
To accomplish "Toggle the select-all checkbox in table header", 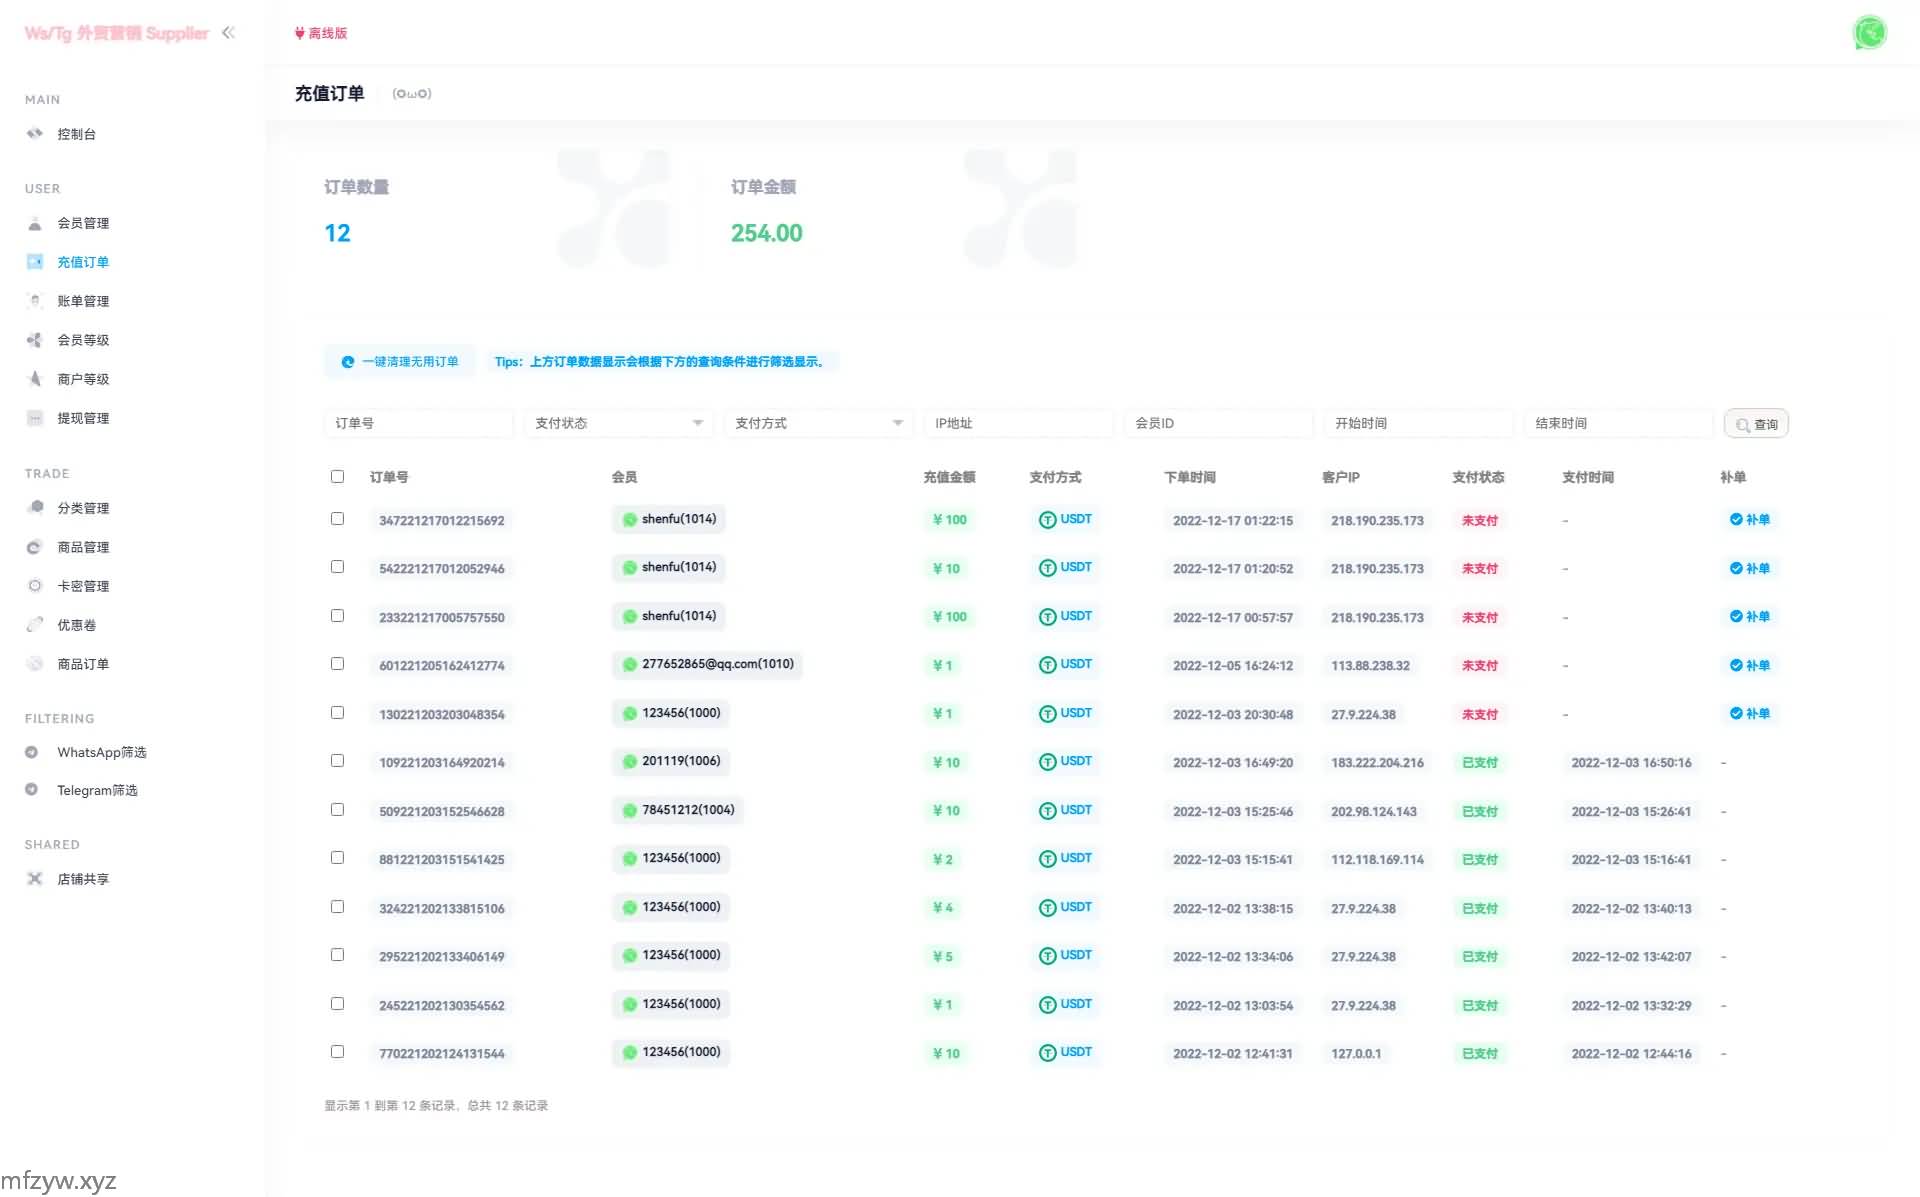I will coord(337,477).
